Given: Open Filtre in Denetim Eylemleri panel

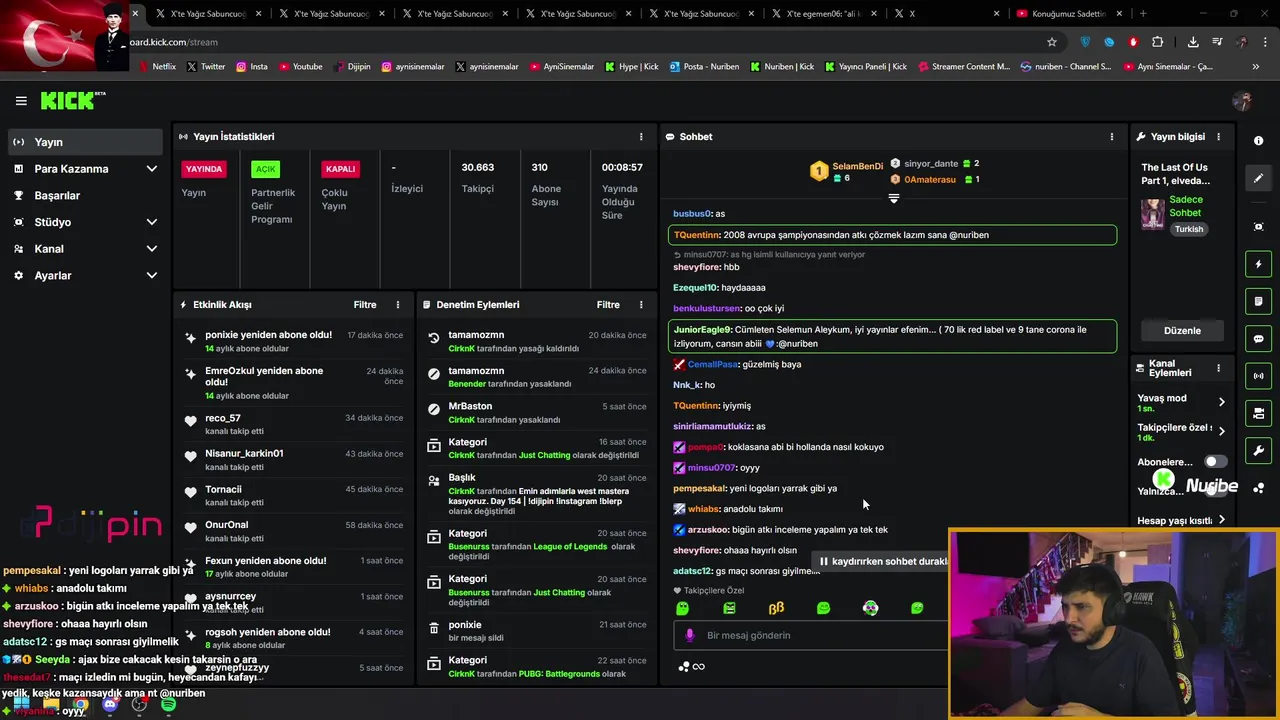Looking at the screenshot, I should coord(608,305).
